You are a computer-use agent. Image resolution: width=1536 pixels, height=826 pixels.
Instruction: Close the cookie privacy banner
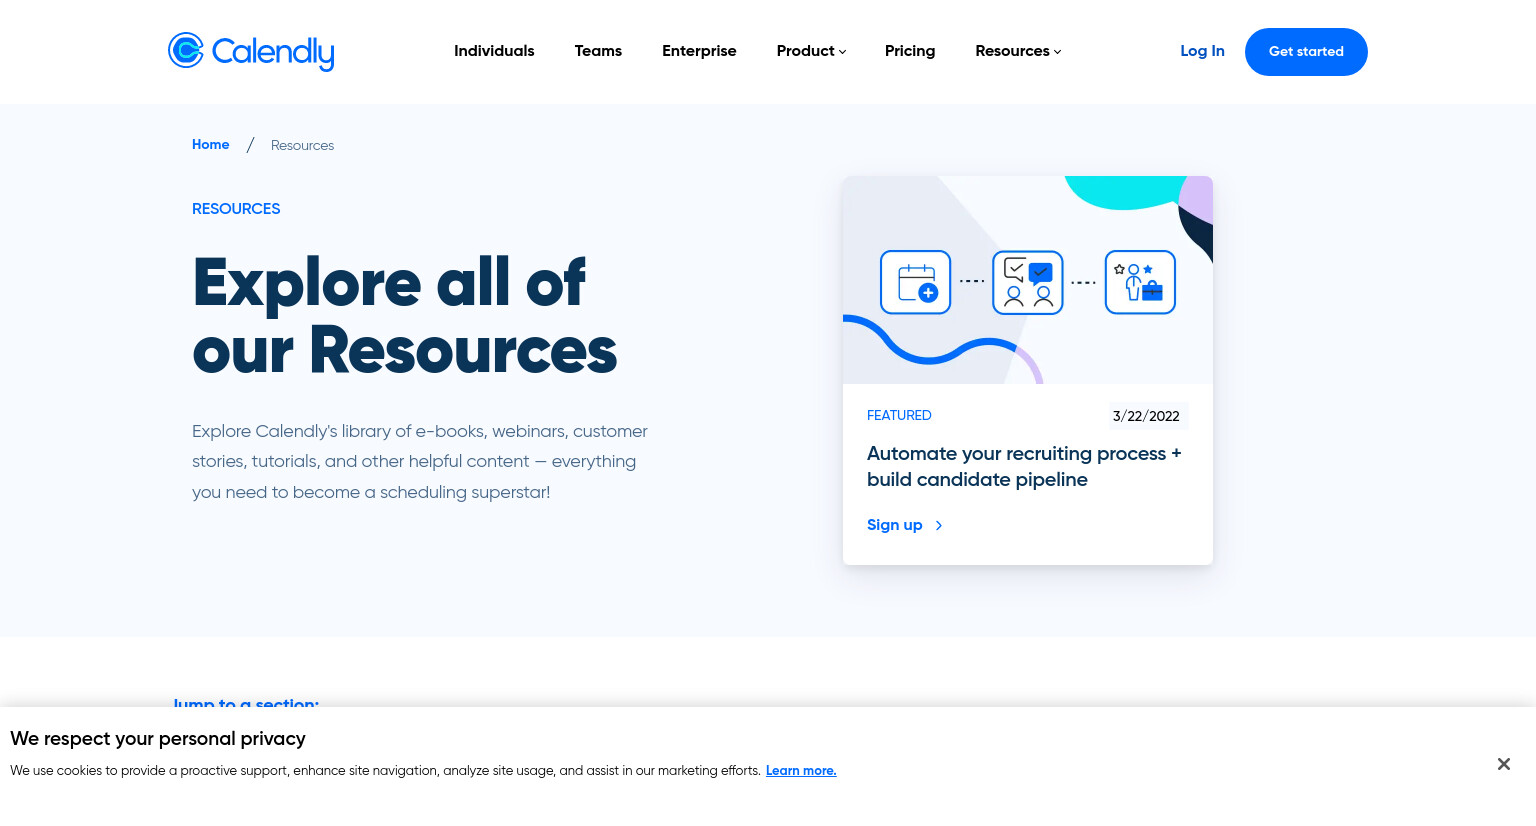click(1503, 764)
